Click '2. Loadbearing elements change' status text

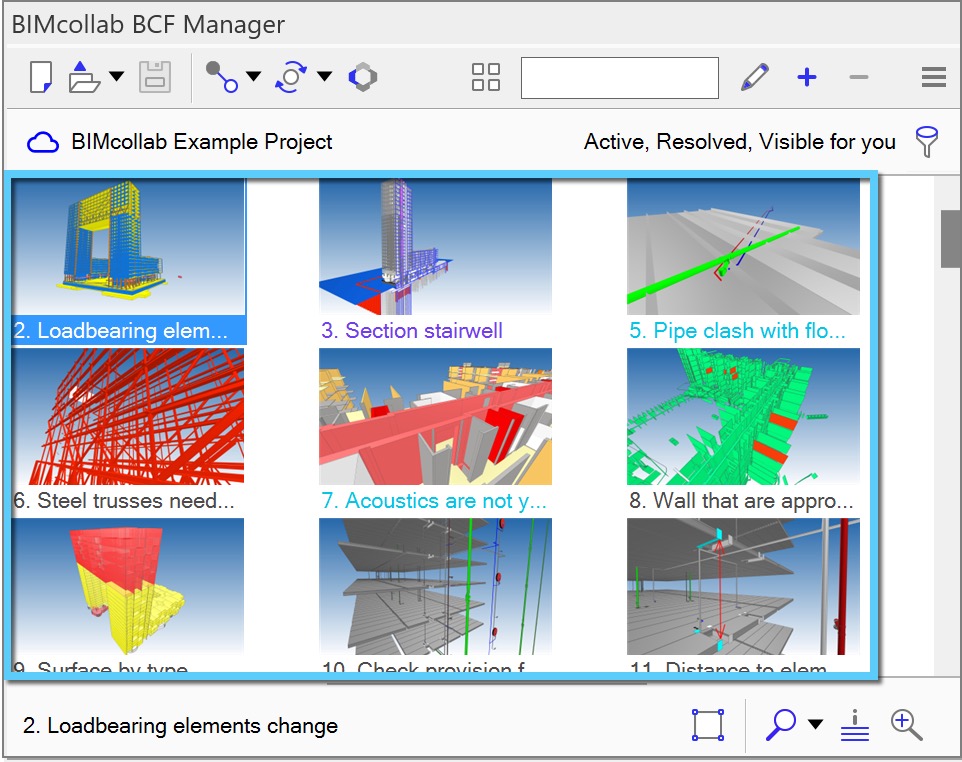tap(180, 726)
